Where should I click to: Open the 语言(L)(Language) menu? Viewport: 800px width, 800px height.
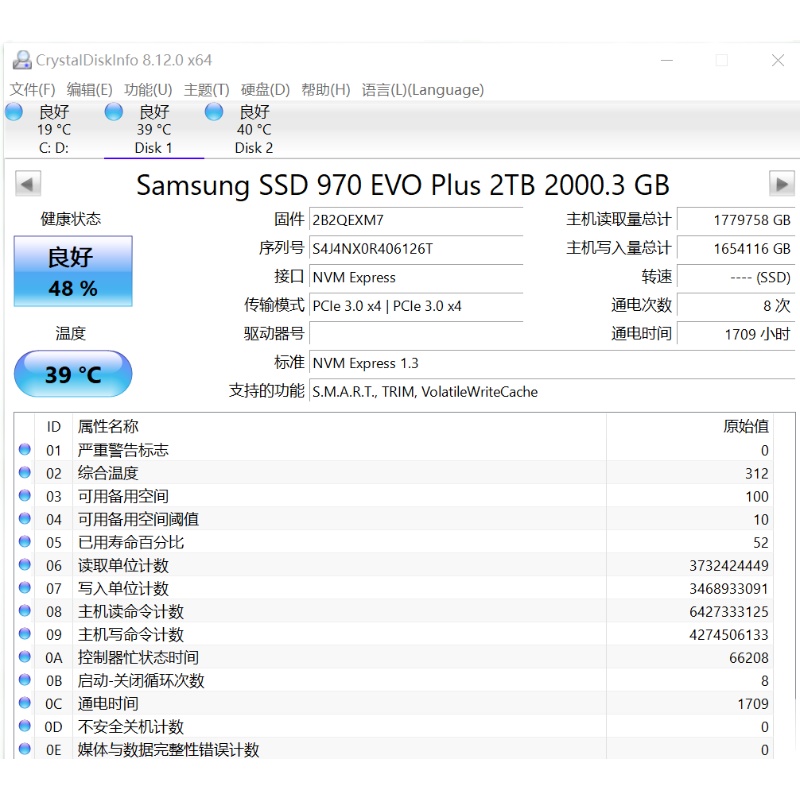423,90
